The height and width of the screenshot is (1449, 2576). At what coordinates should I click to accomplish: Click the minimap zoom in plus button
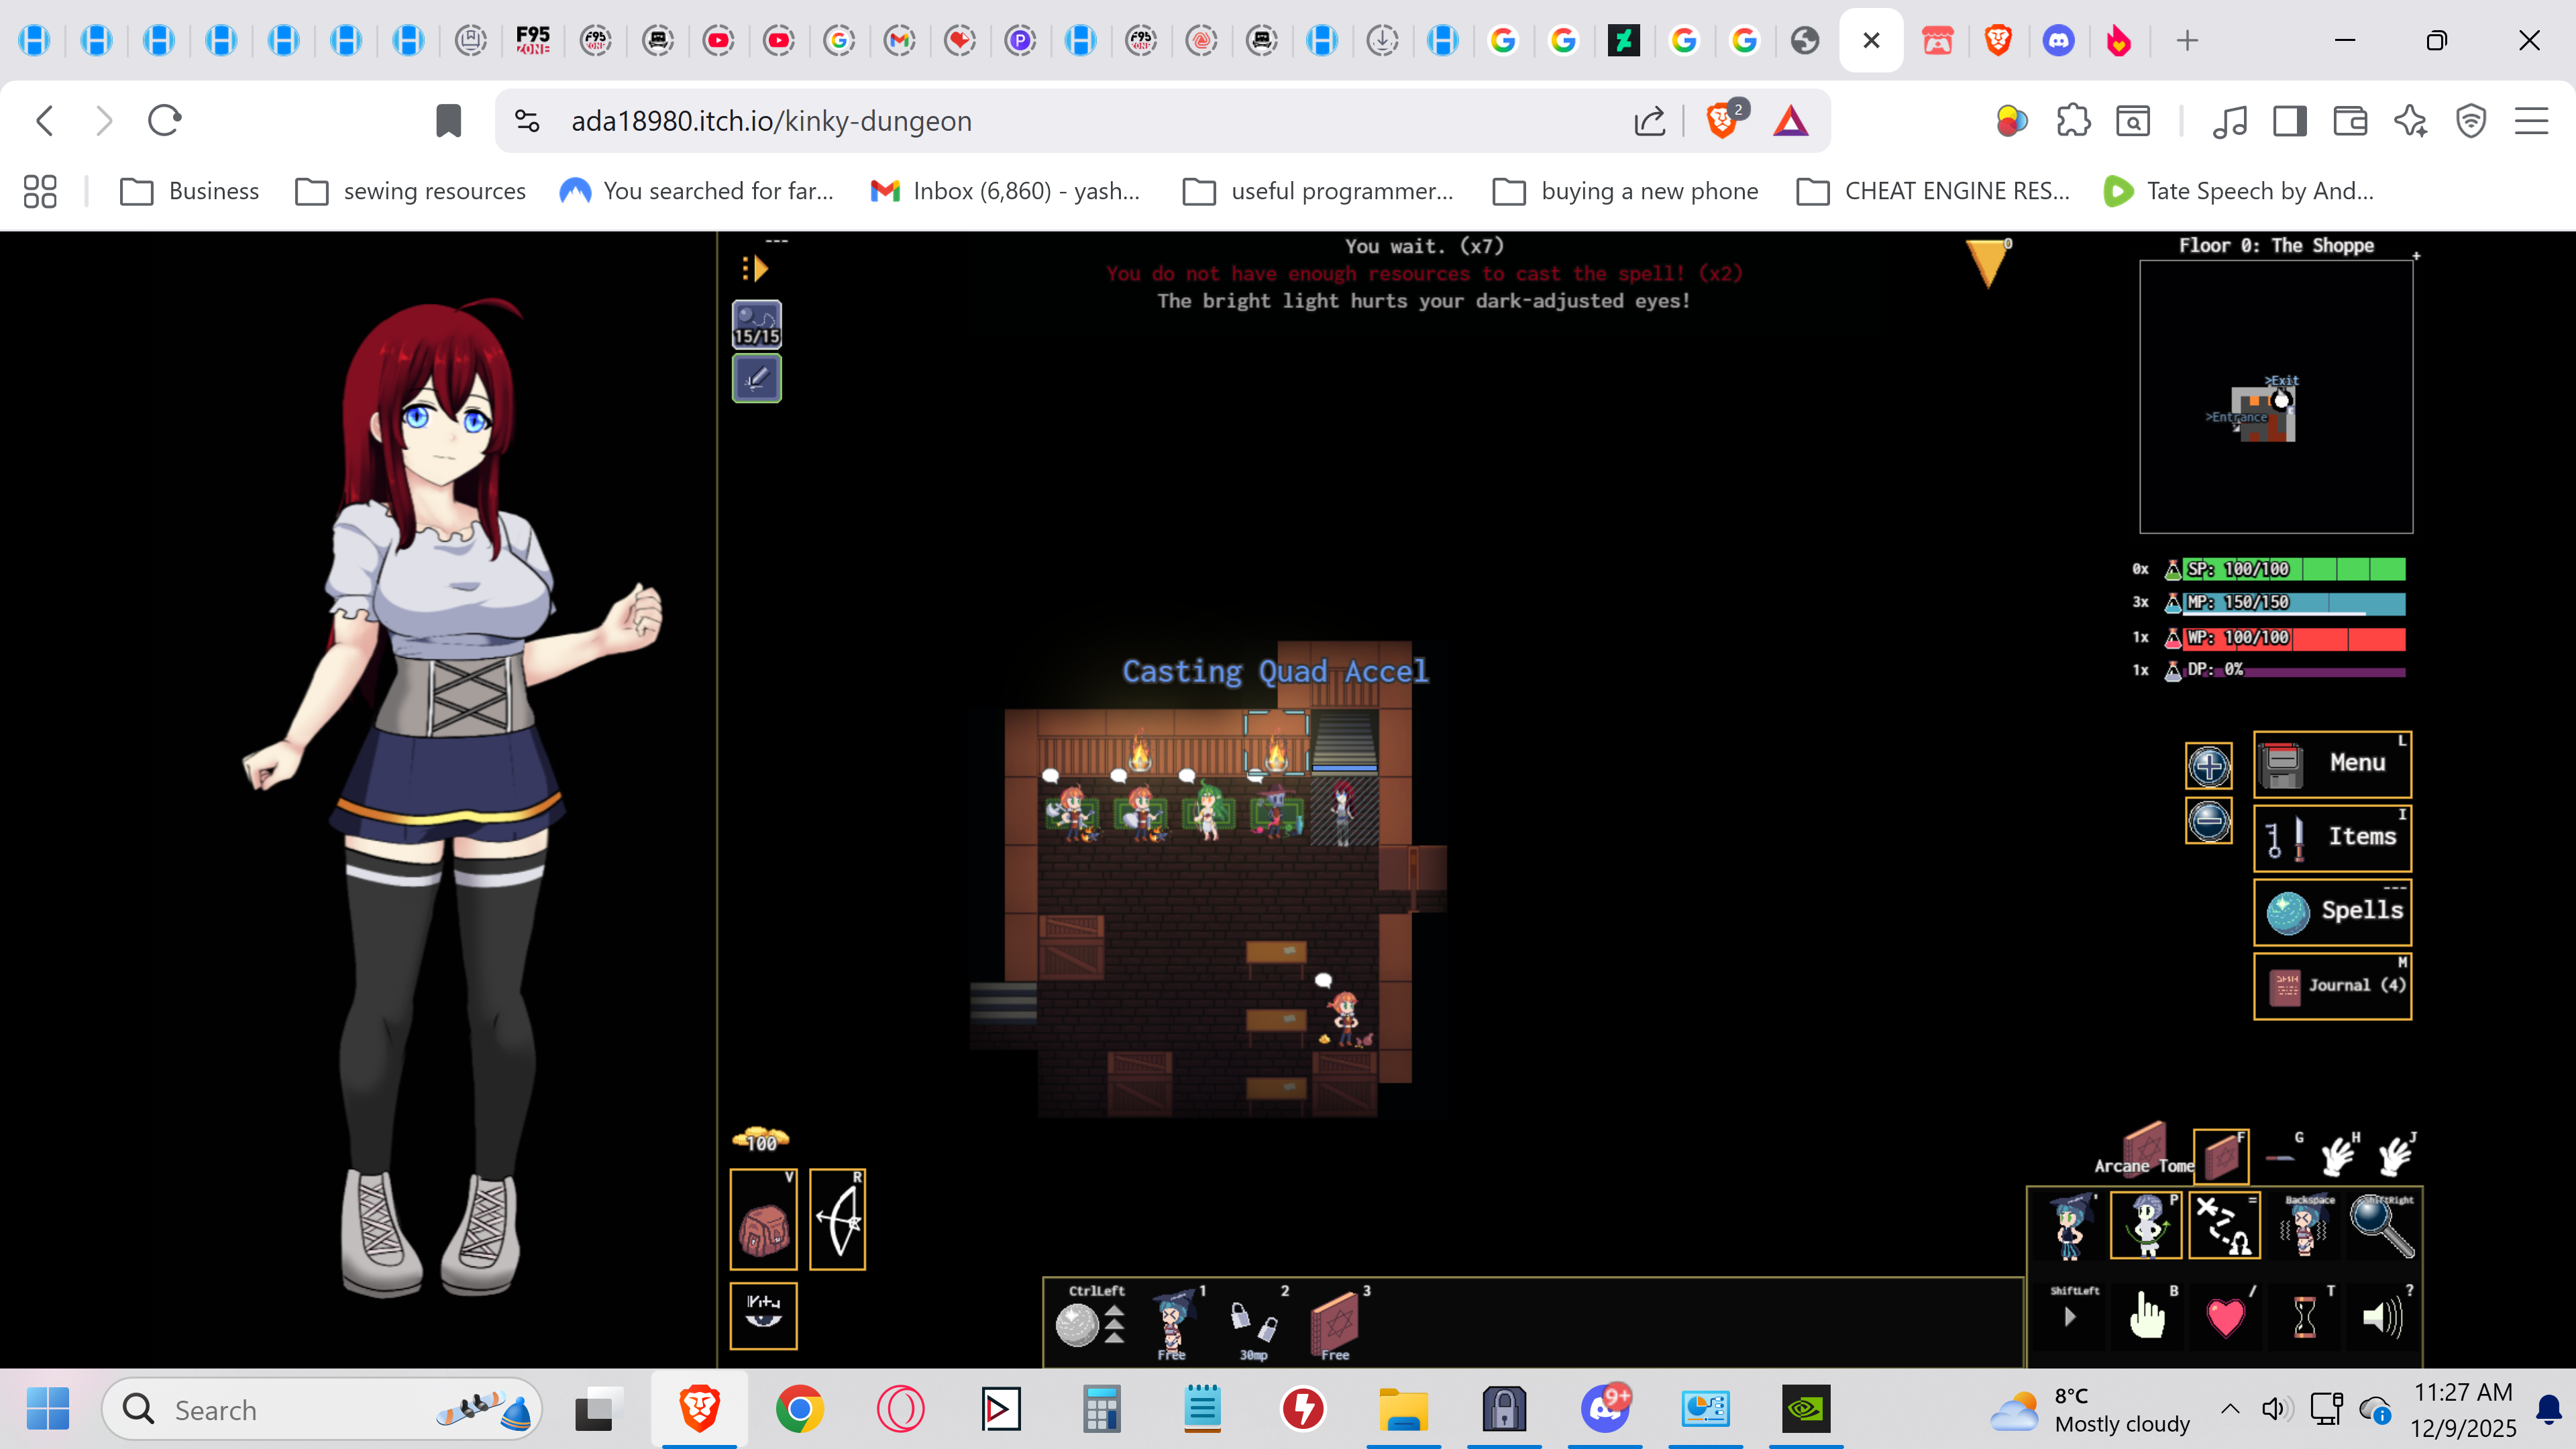coord(2208,767)
